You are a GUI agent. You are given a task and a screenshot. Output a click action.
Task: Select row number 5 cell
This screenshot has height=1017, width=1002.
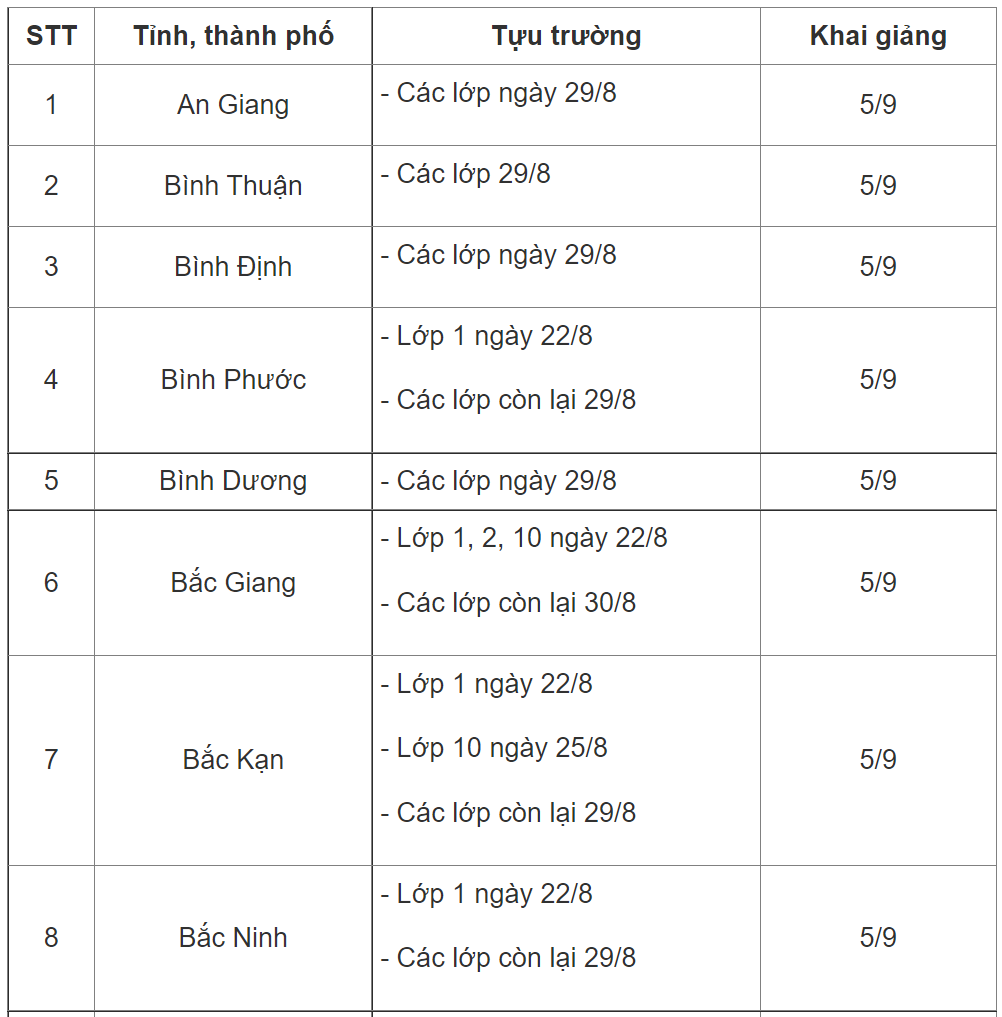point(51,481)
